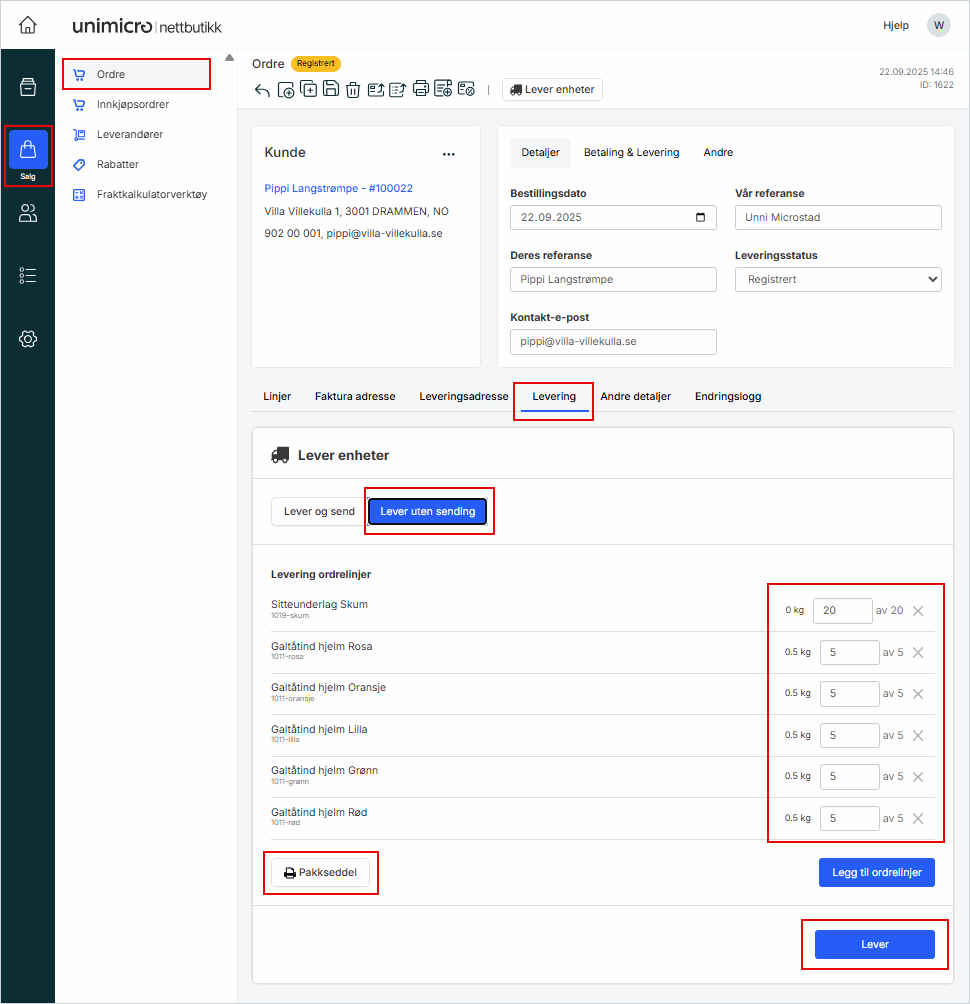Open the Kunde three-dot menu

(449, 154)
